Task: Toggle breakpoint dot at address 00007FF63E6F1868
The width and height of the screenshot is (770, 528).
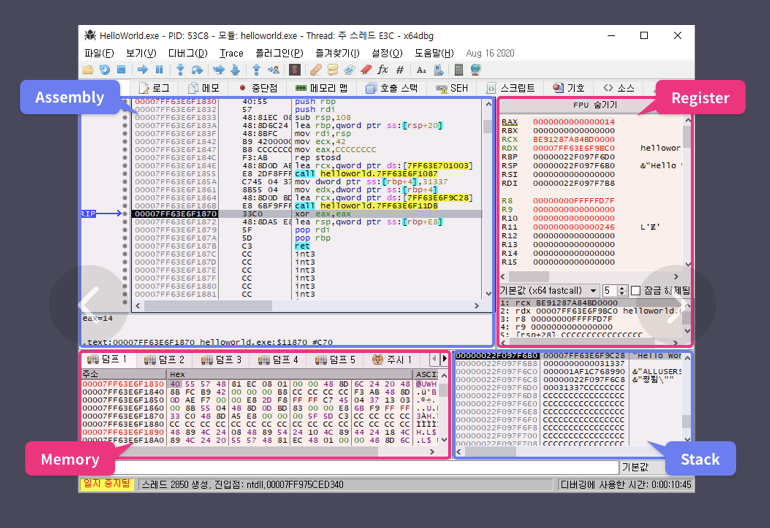Action: pos(125,205)
